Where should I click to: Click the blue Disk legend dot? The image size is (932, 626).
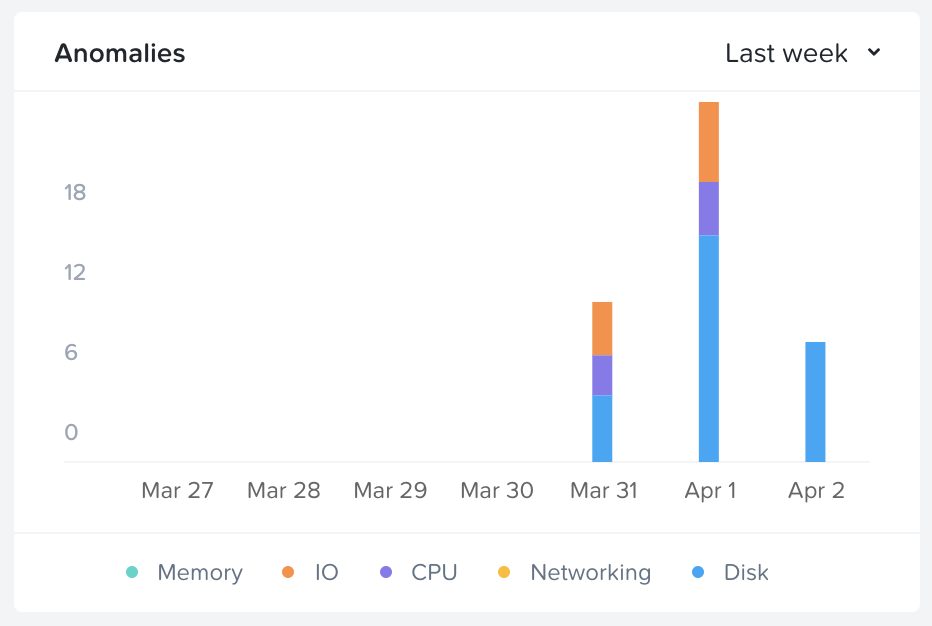[698, 573]
